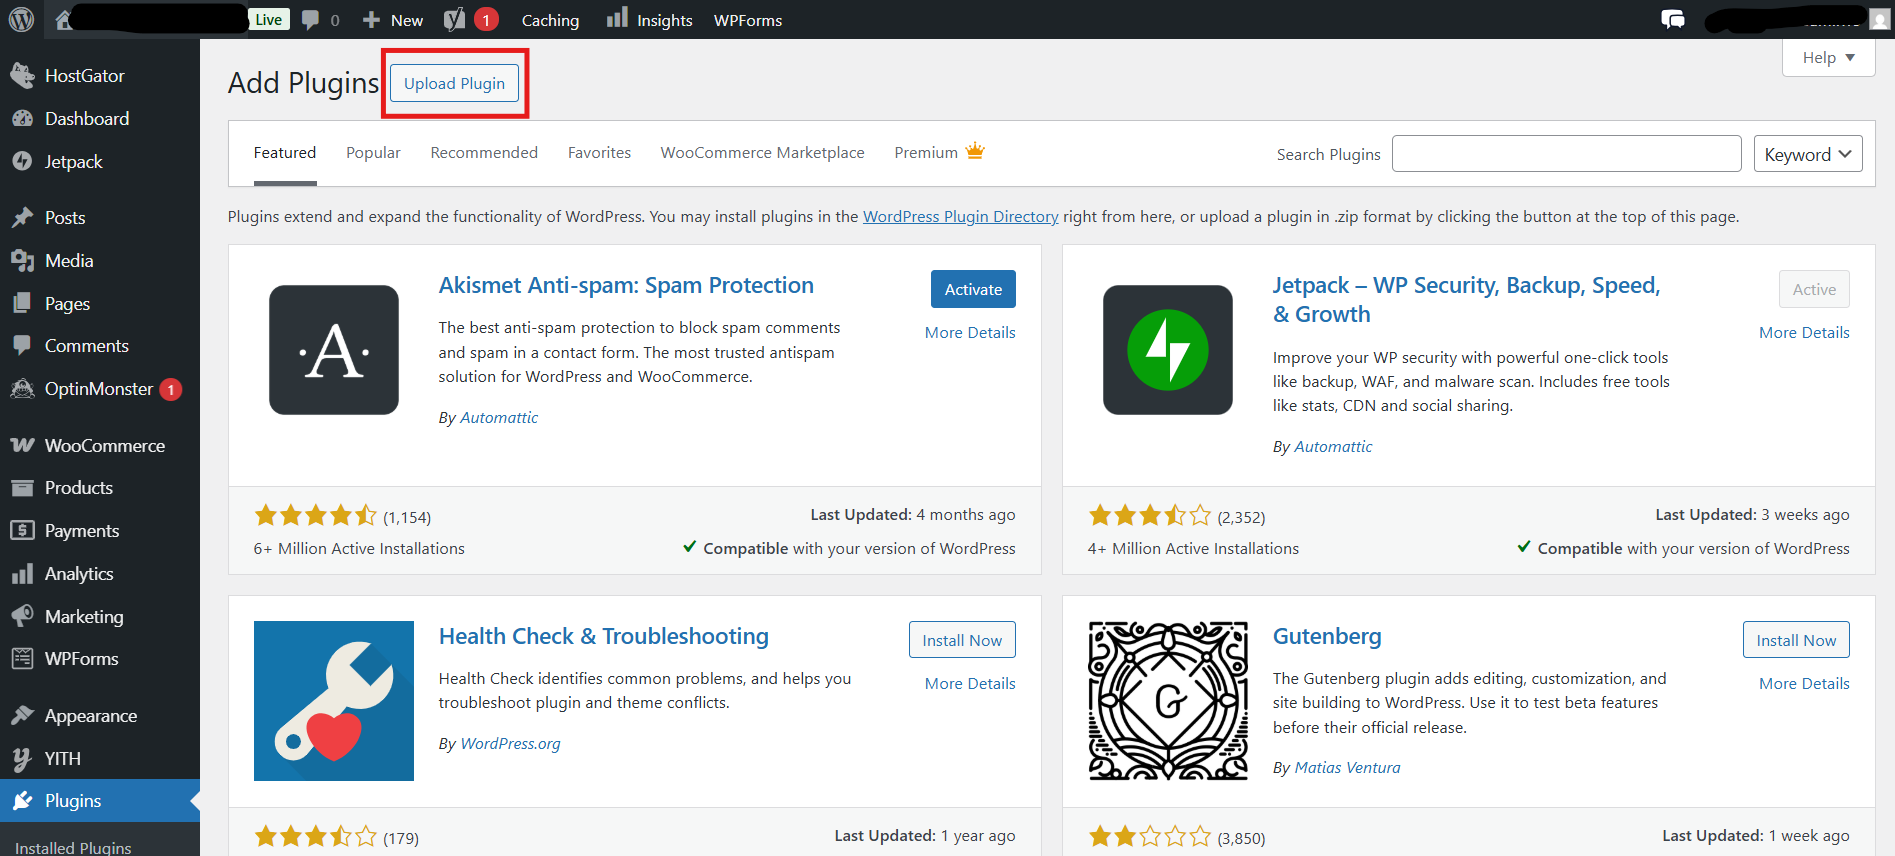
Task: Open the New content menu in admin bar
Action: [x=393, y=20]
